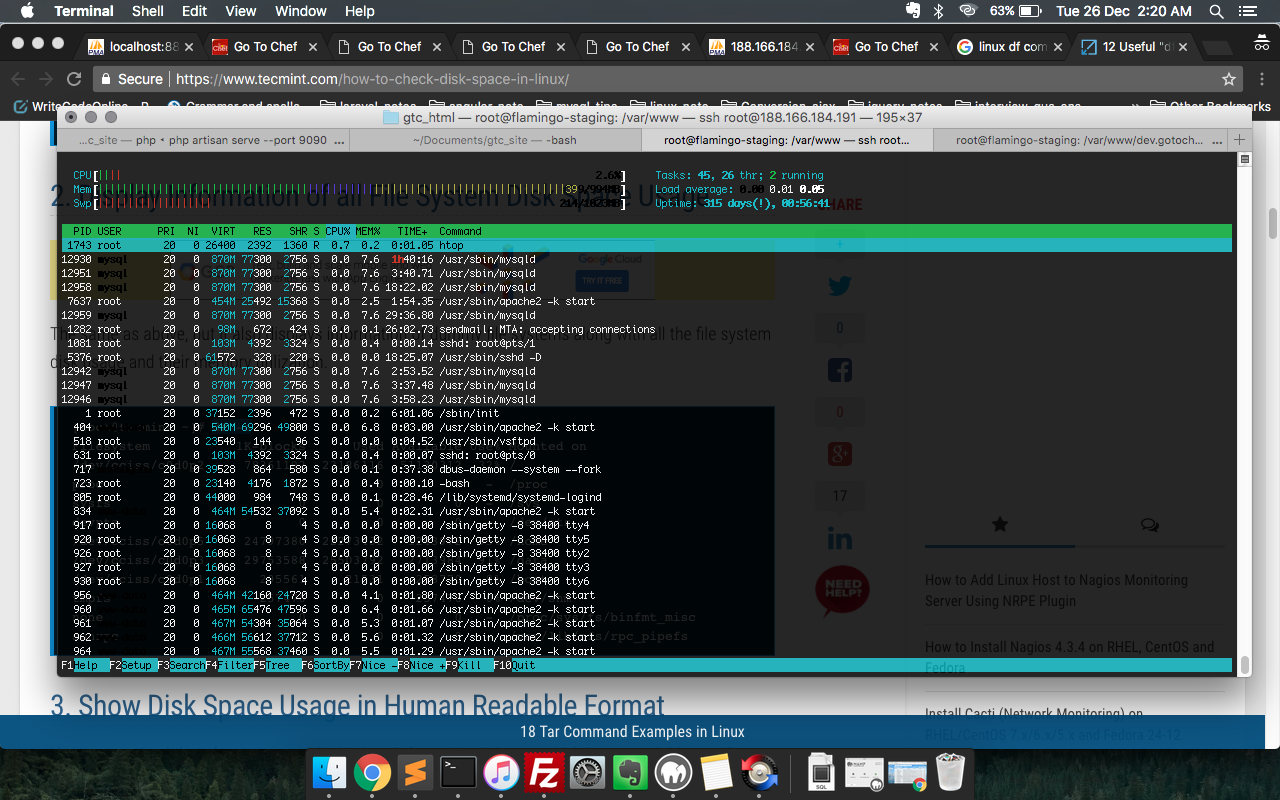This screenshot has height=800, width=1280.
Task: Bookmark this page with the star icon
Action: tap(1229, 79)
